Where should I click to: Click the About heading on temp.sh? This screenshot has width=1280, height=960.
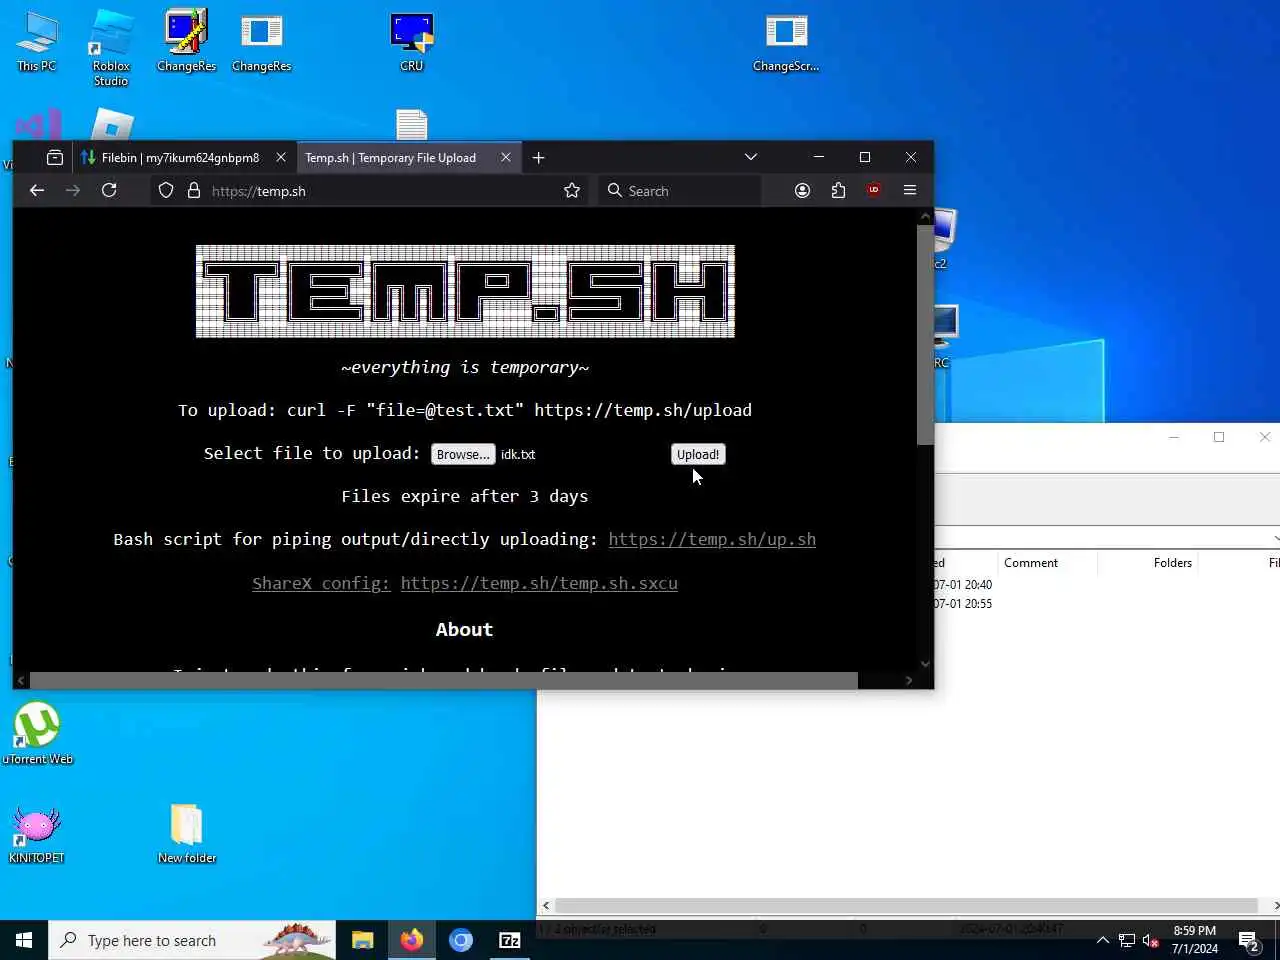pos(464,629)
